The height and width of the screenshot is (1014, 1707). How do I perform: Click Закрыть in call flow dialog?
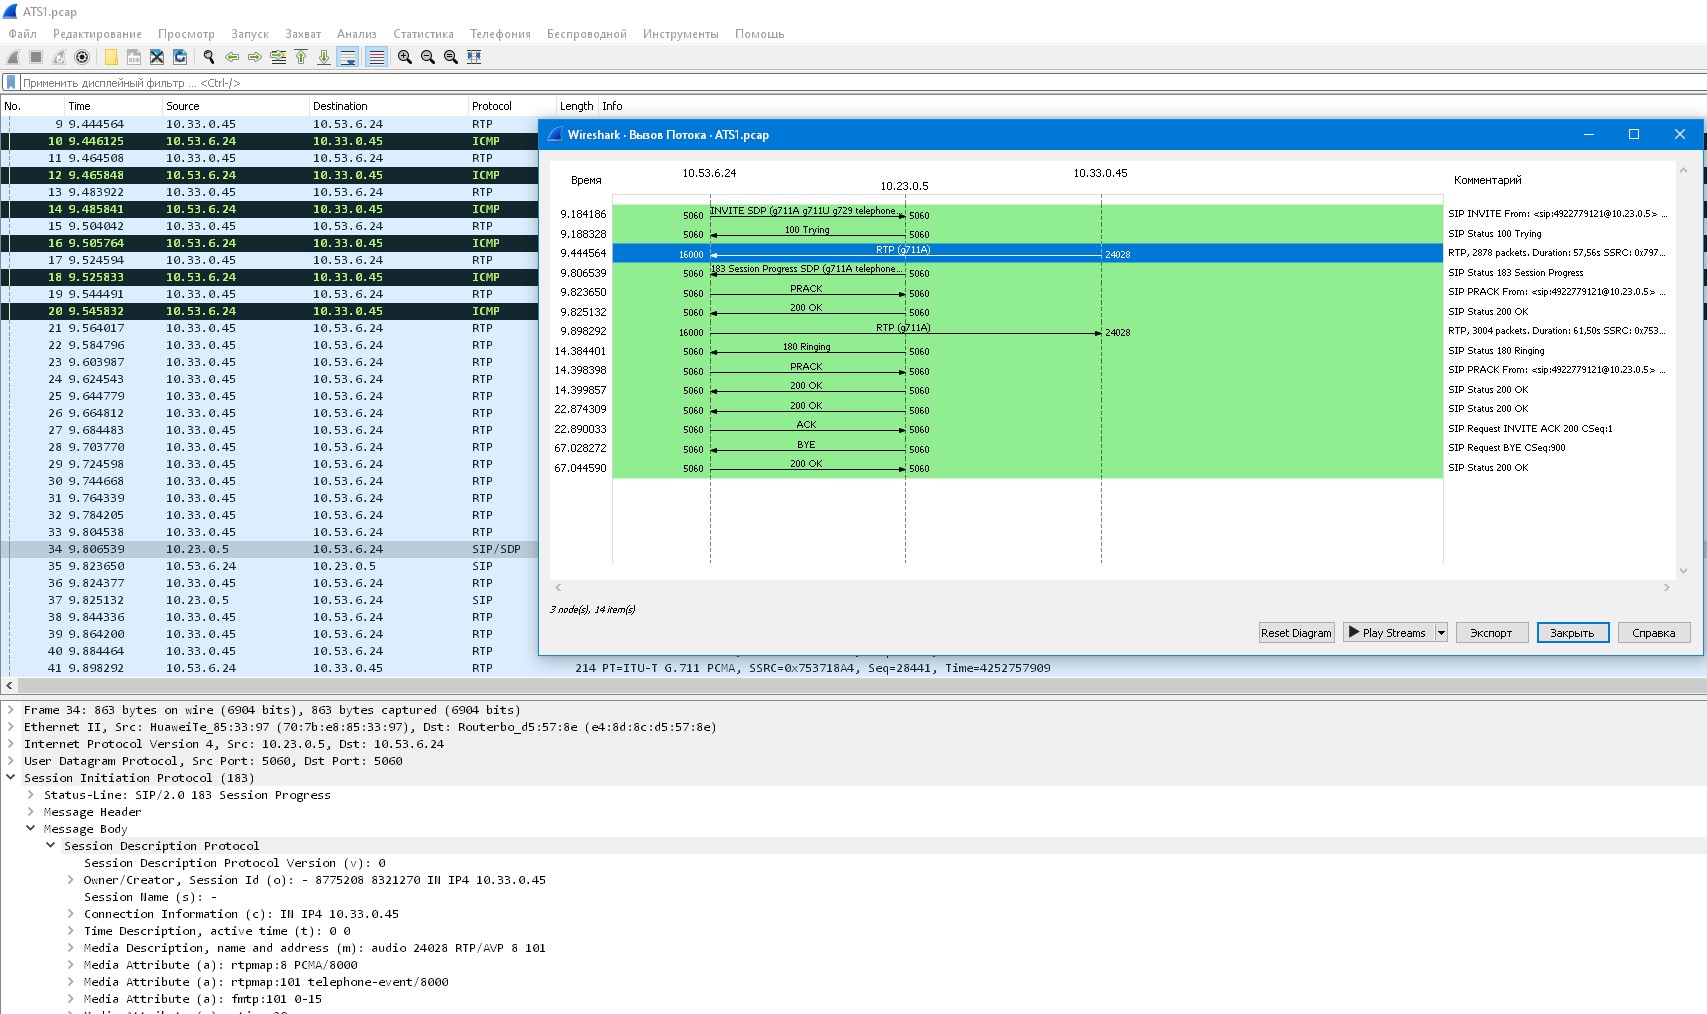coord(1572,633)
